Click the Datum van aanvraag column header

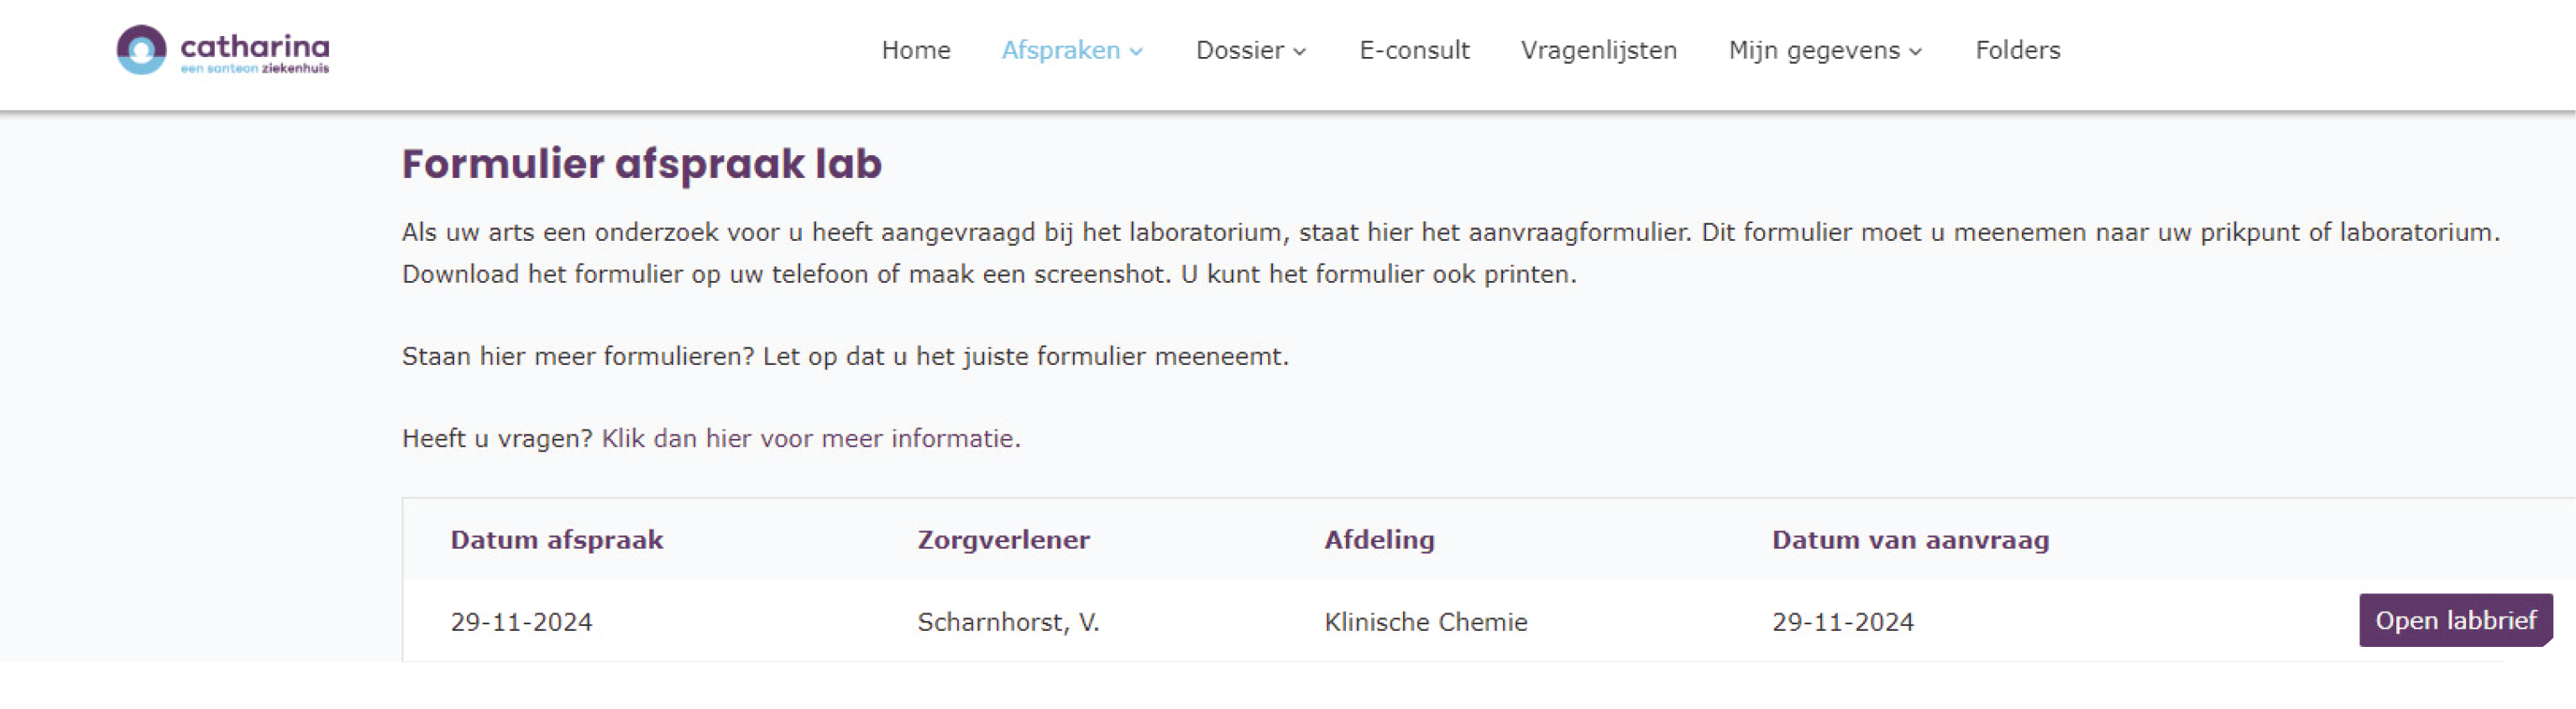pos(1910,540)
